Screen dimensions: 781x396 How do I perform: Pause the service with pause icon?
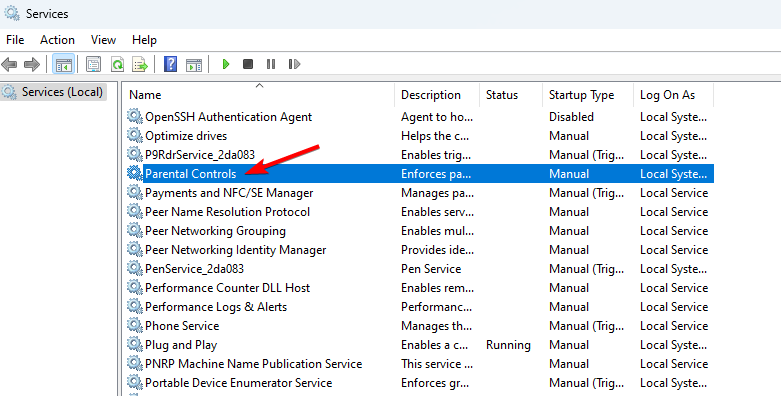point(271,64)
